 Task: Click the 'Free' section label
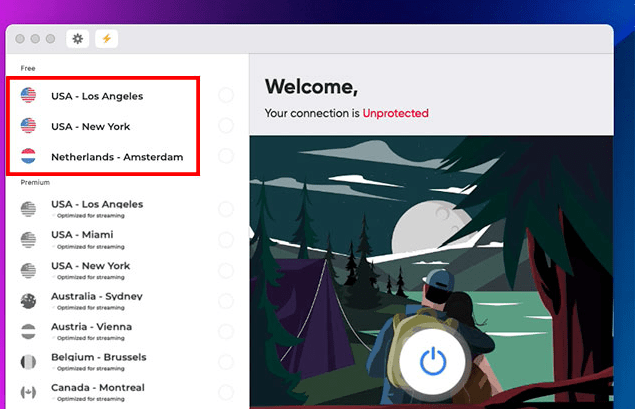click(28, 68)
